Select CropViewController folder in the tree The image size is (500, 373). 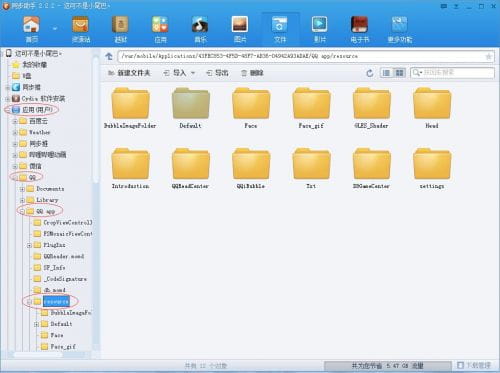[63, 223]
